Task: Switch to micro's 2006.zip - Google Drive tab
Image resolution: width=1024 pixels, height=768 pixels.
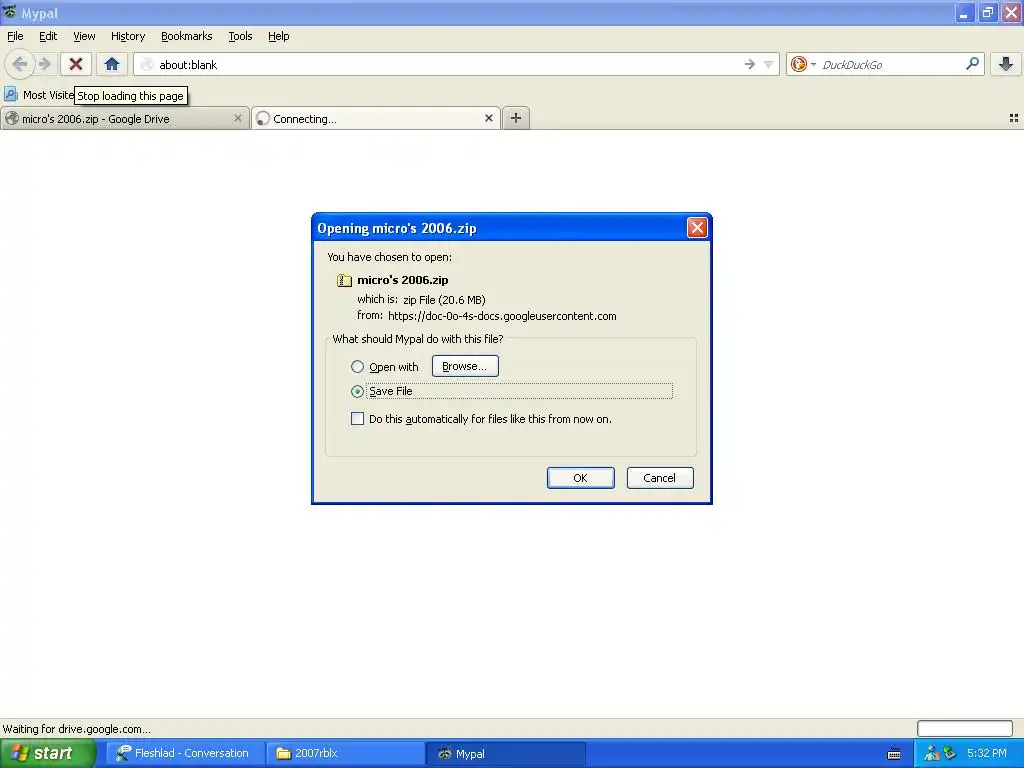Action: tap(124, 118)
